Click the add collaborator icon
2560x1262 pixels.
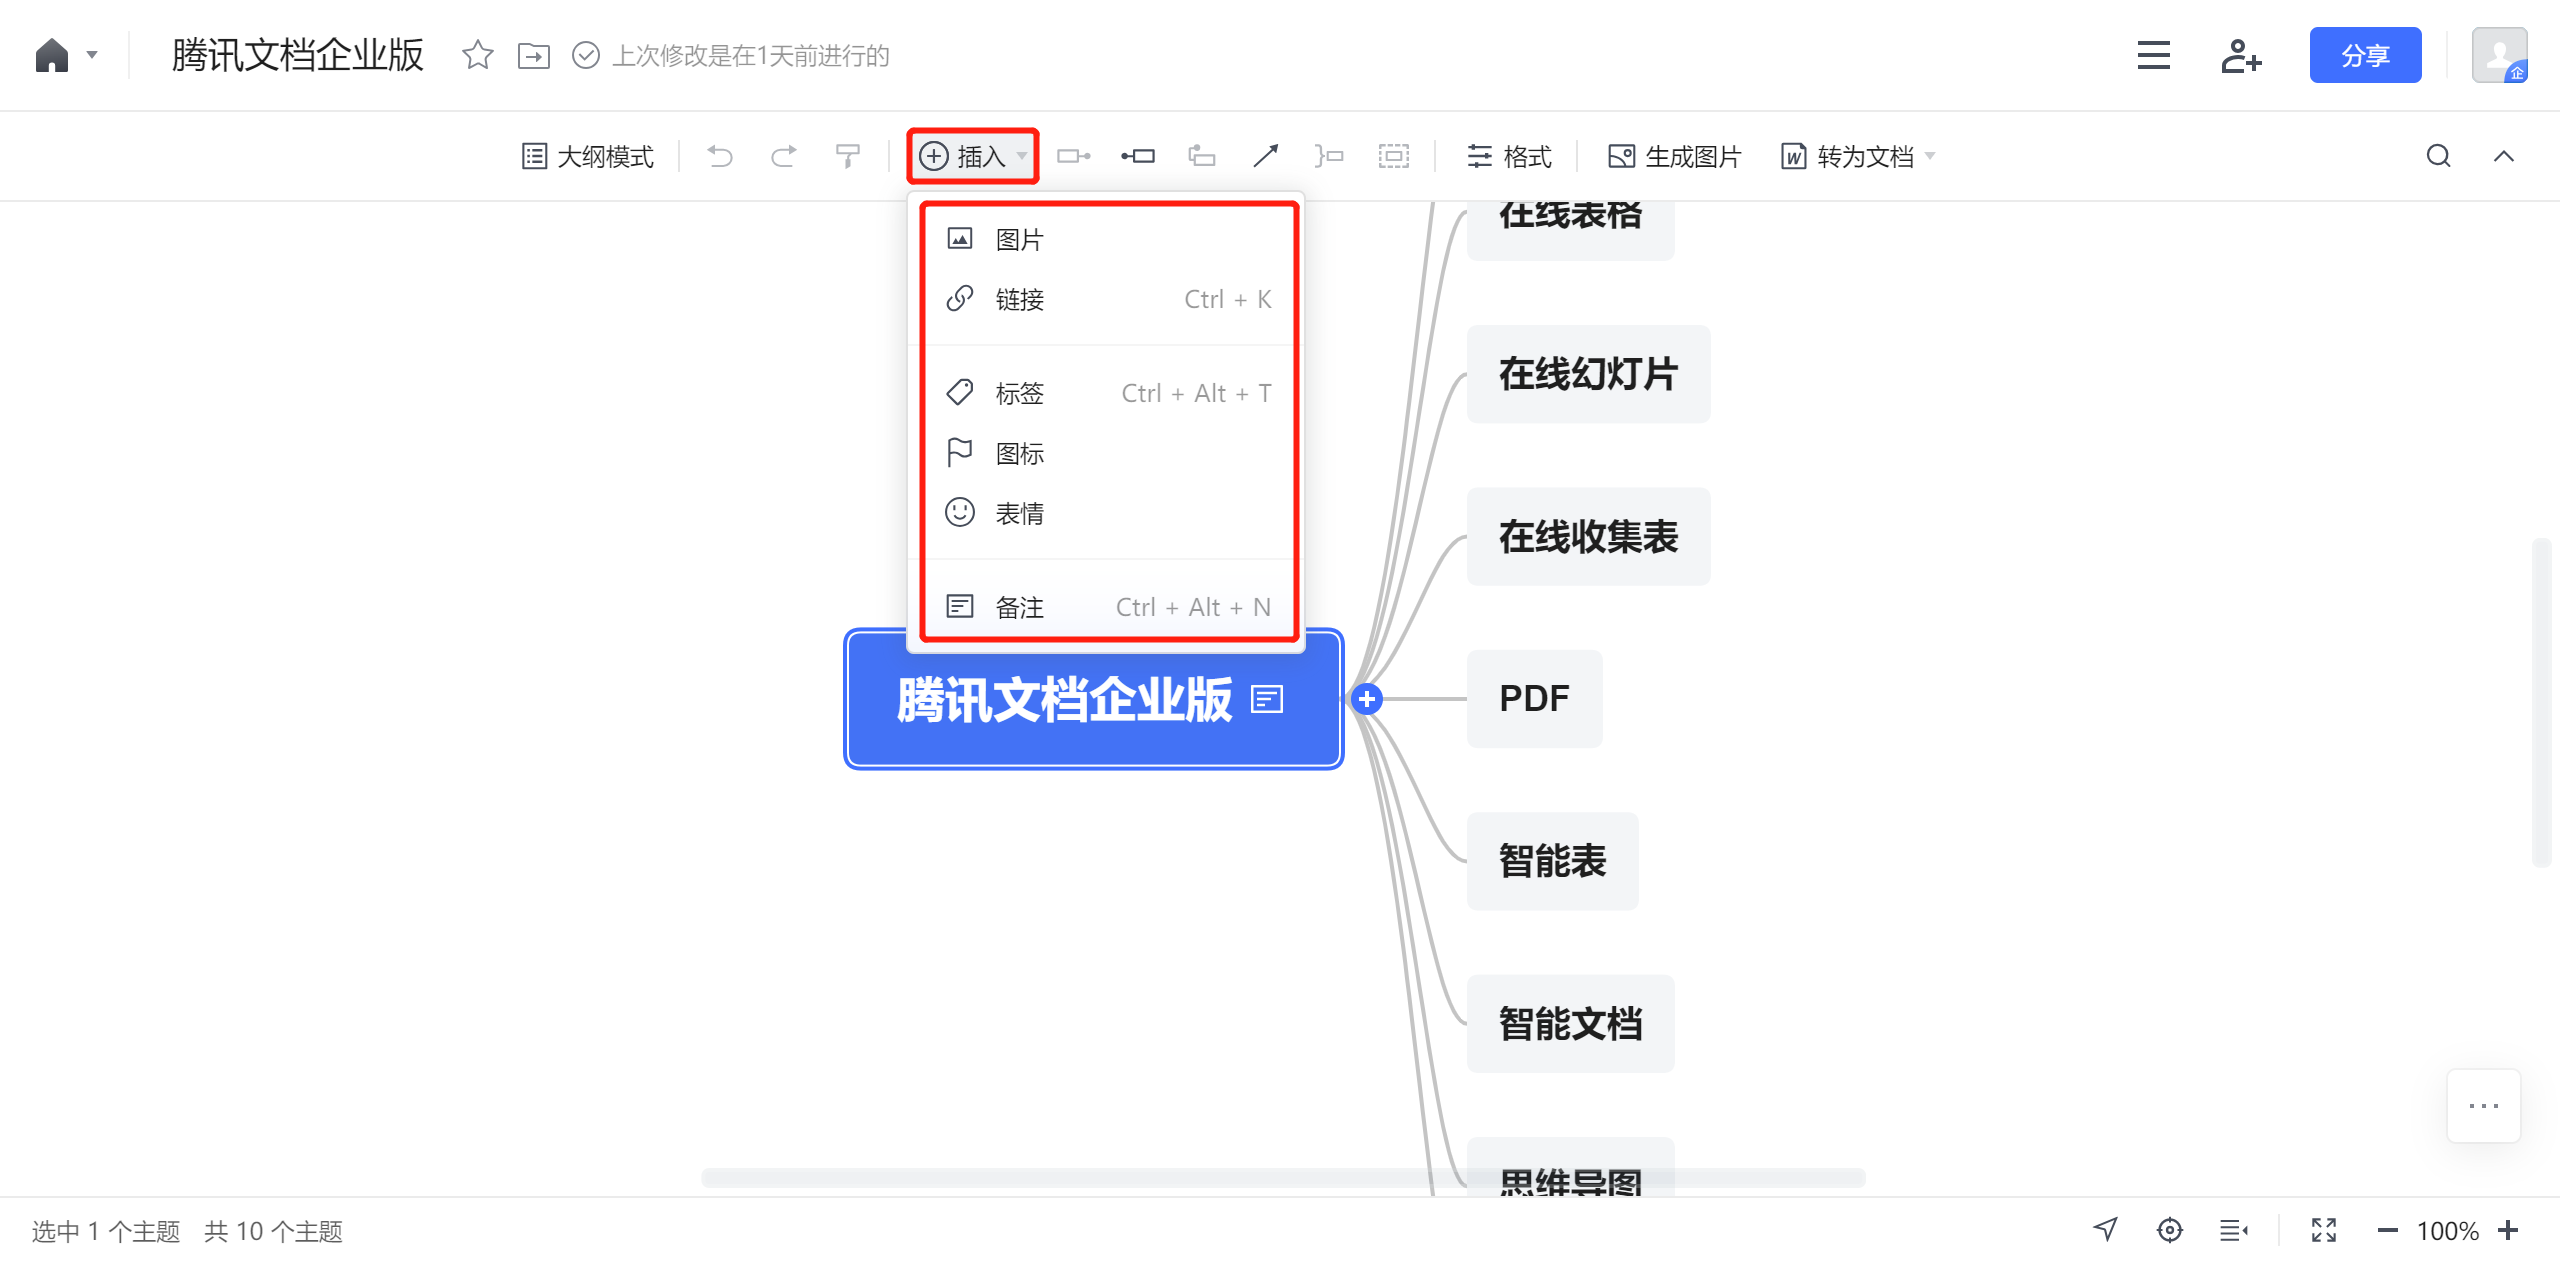(x=2240, y=56)
